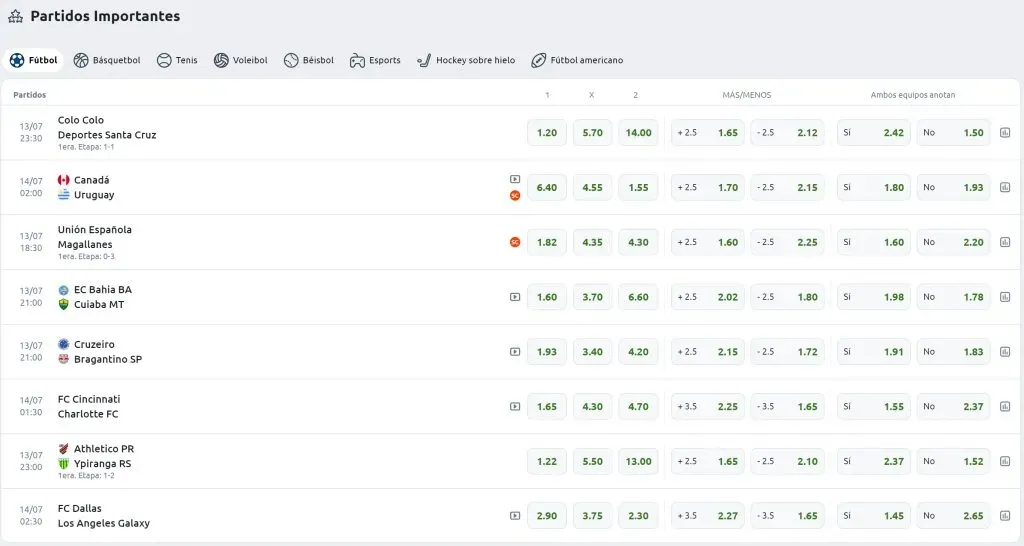Choose over 3.5 at 2.27 for FC Dallas
This screenshot has width=1024, height=546.
[708, 516]
